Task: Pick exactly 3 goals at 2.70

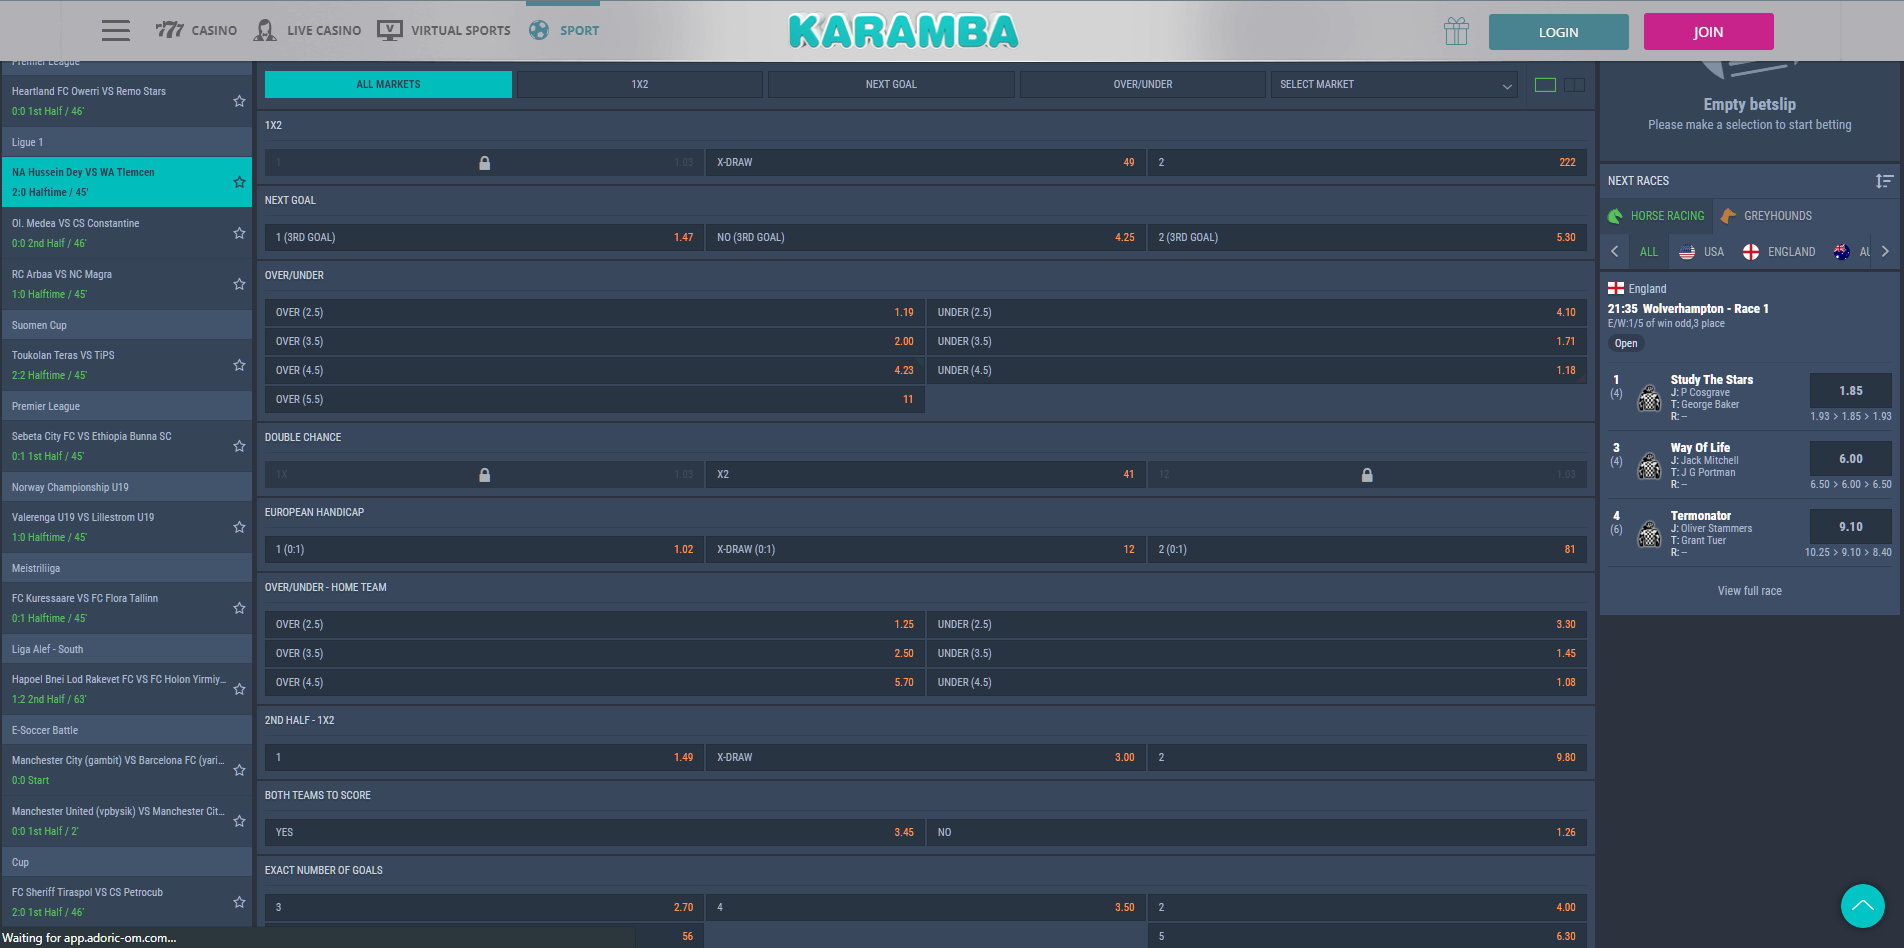Action: pos(484,907)
